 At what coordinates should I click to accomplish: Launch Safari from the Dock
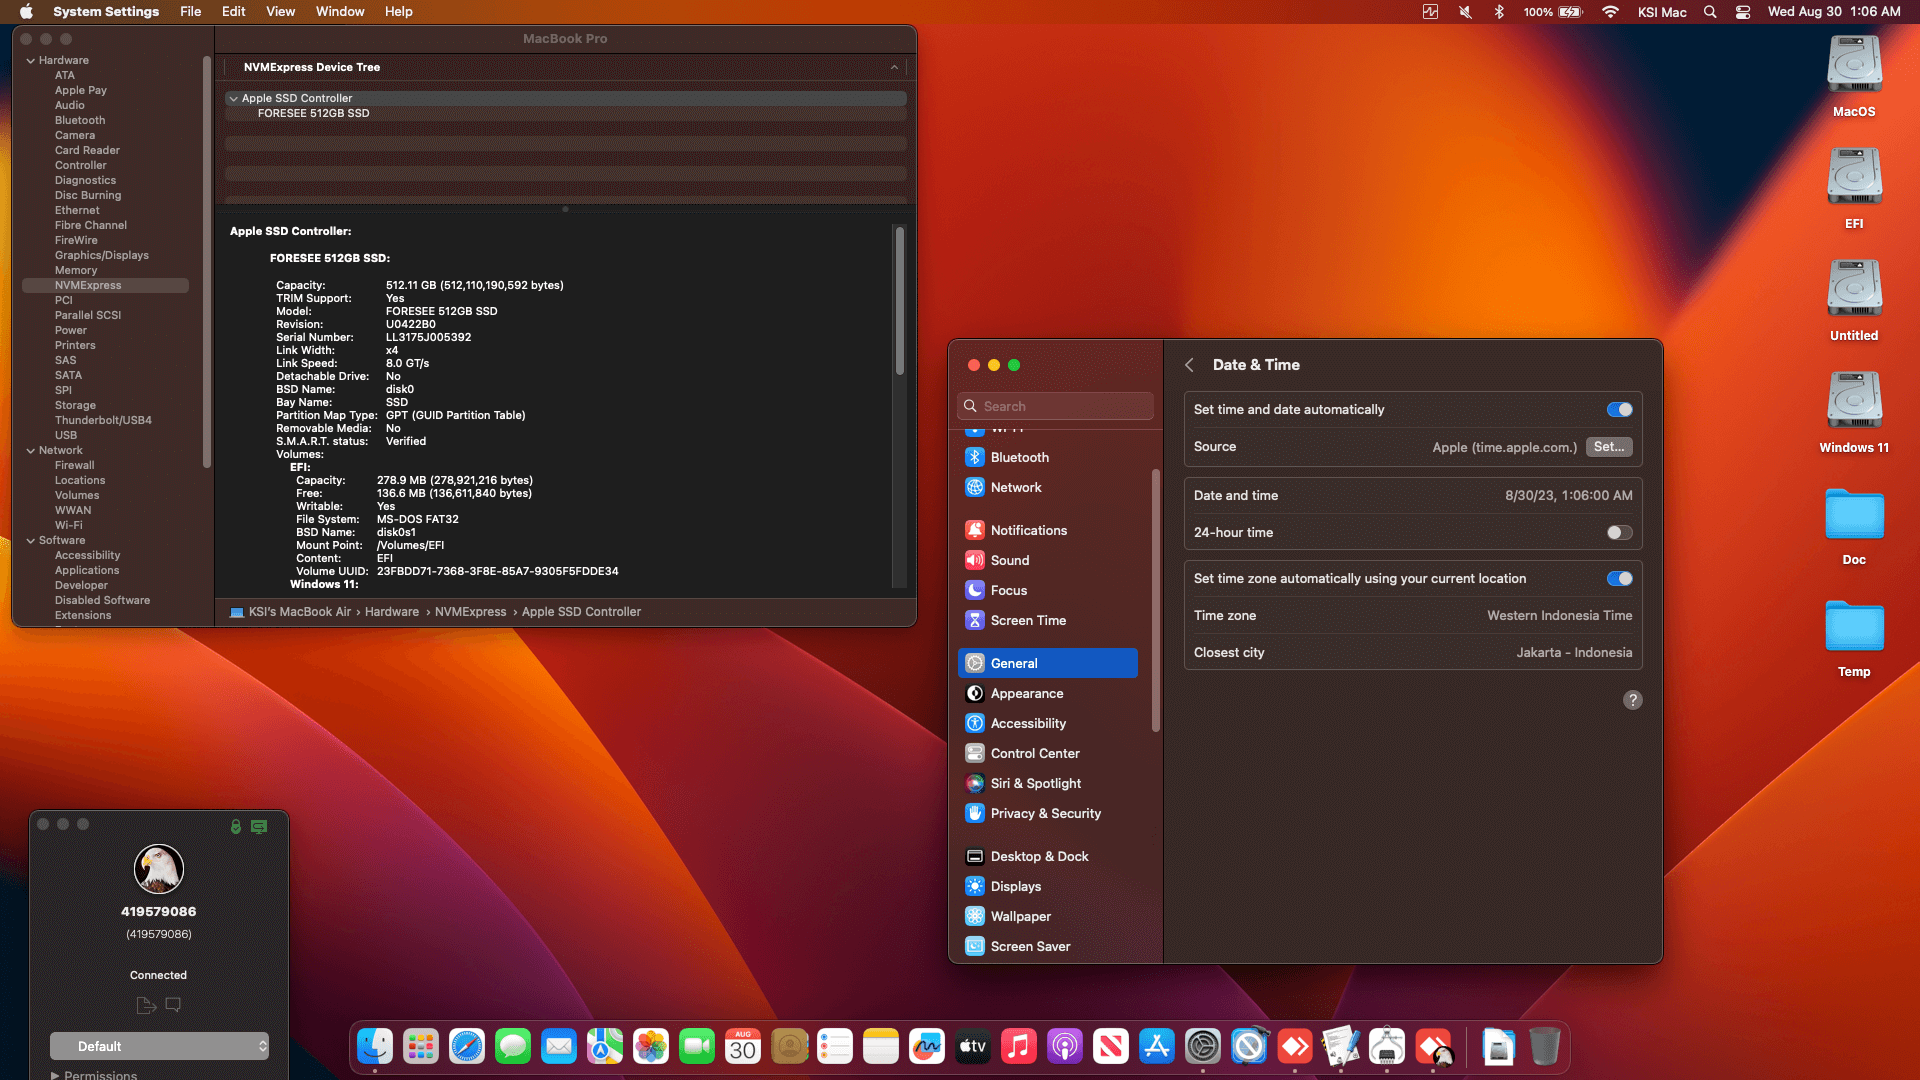[466, 1047]
